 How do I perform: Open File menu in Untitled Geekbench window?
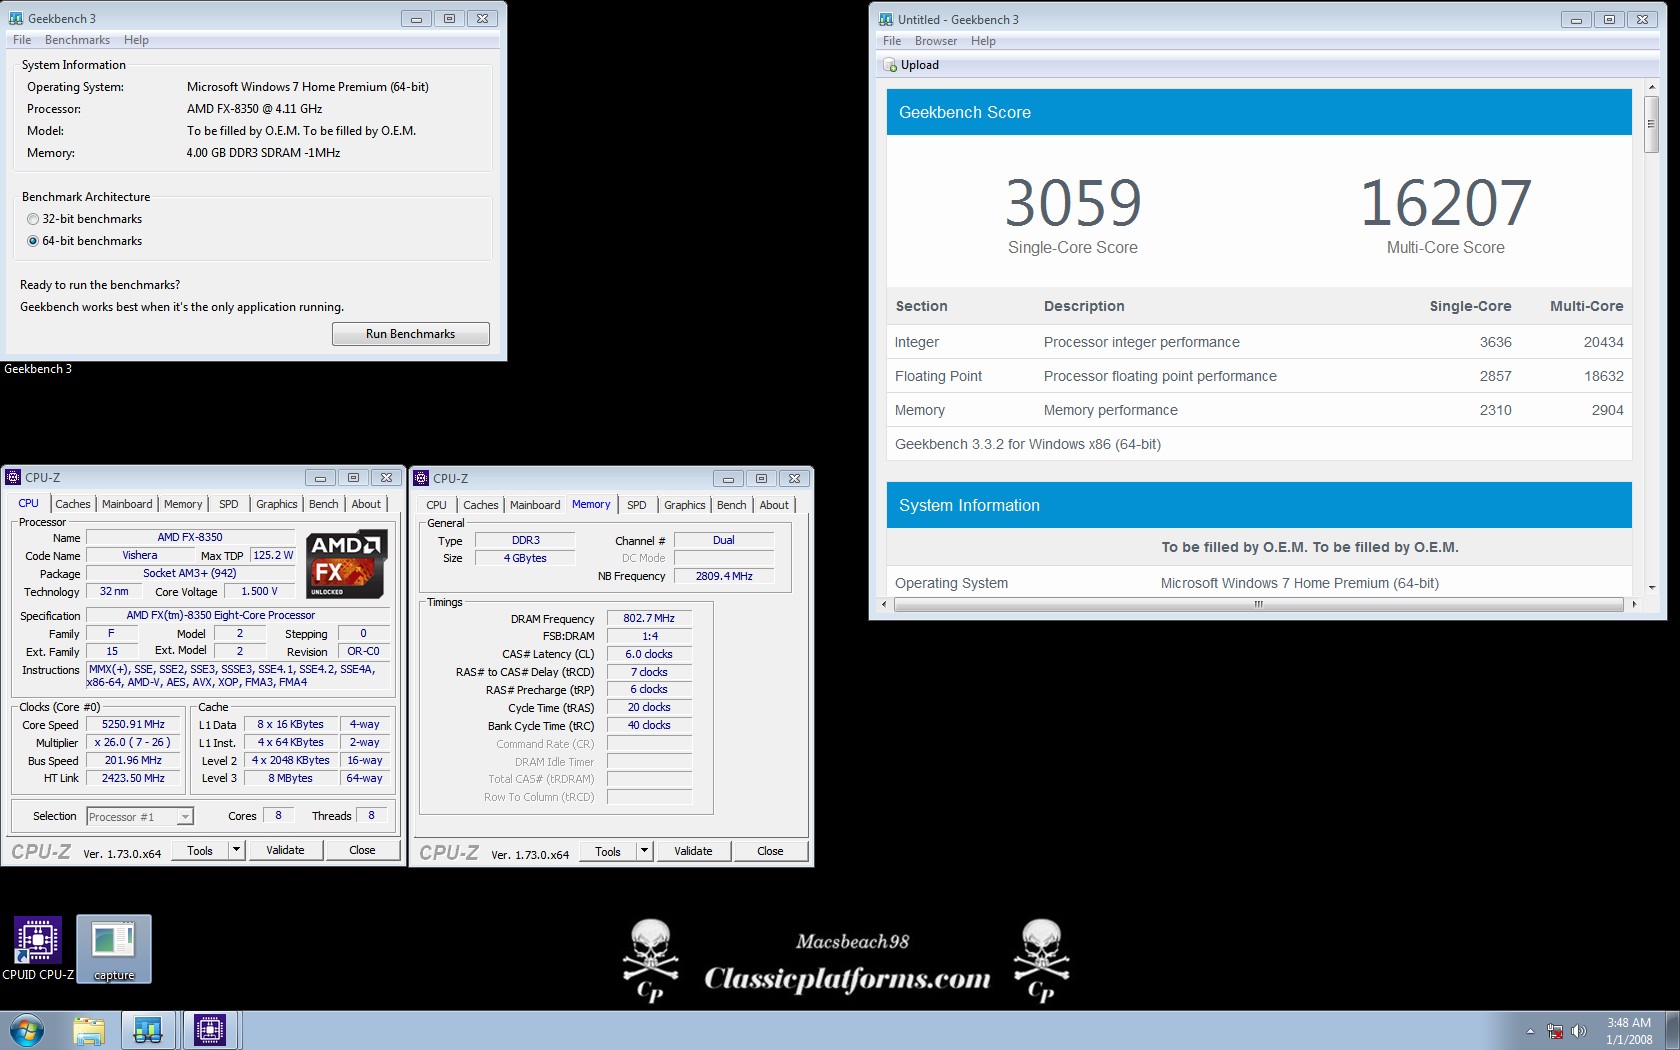892,41
